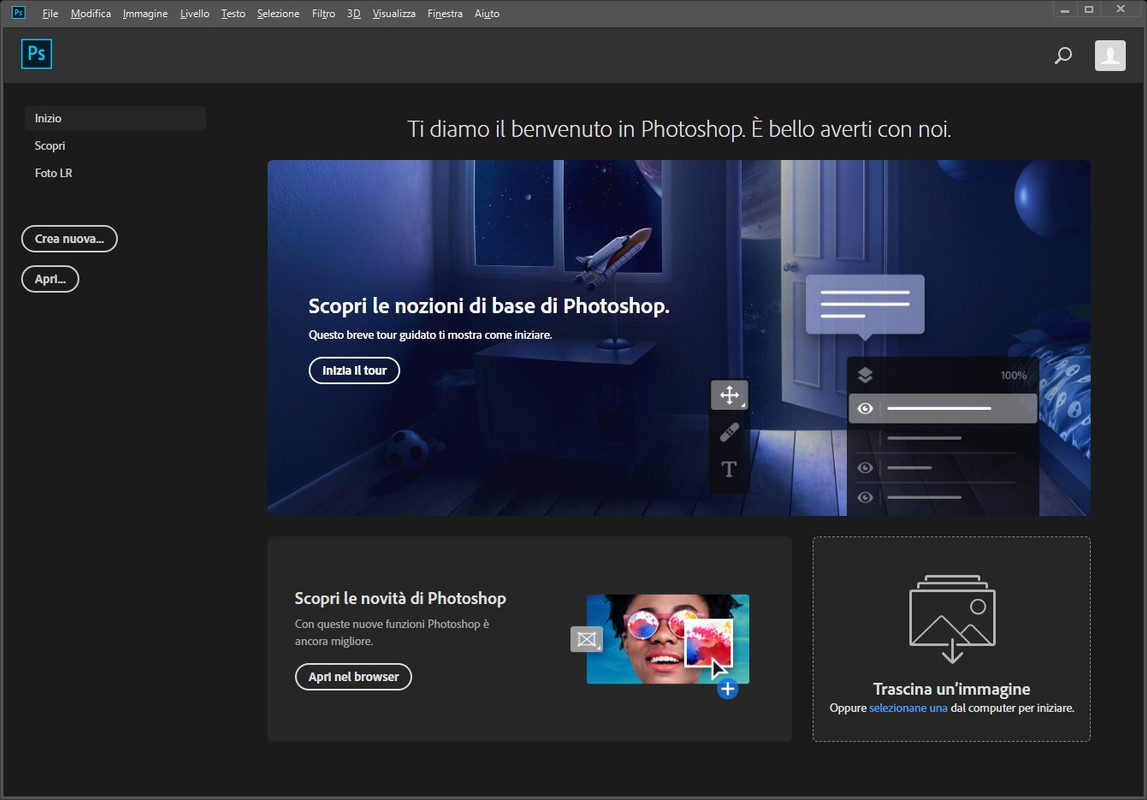Click the Photoshop Ps home logo
1147x800 pixels.
37,53
